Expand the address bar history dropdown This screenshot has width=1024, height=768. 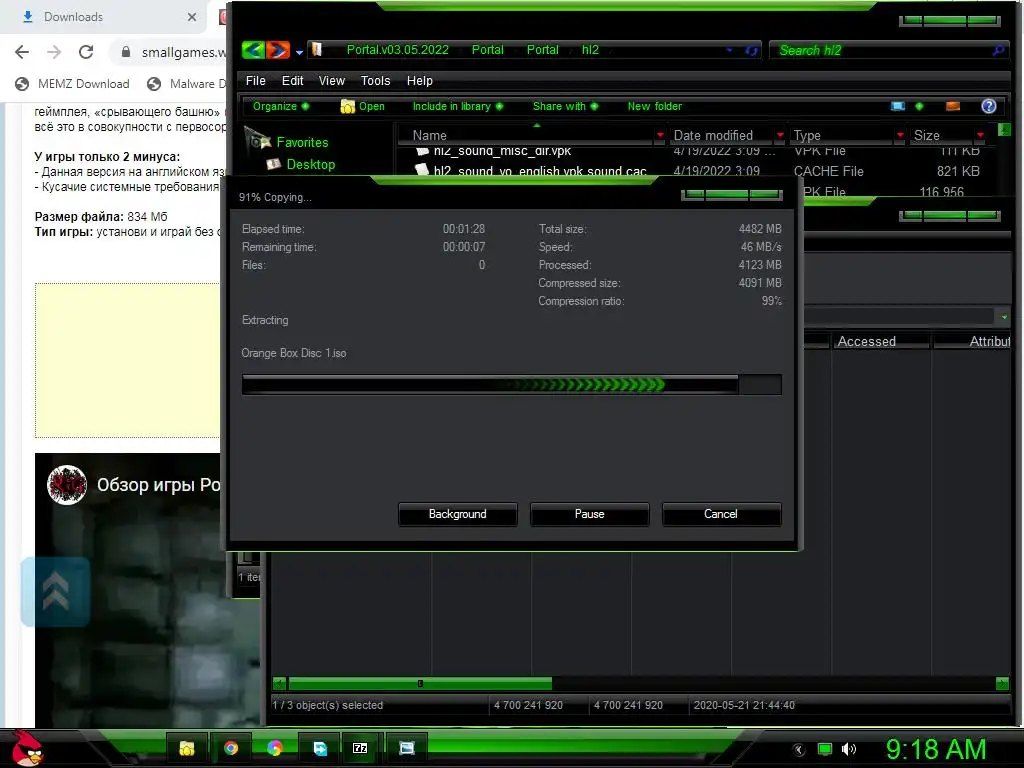click(729, 50)
